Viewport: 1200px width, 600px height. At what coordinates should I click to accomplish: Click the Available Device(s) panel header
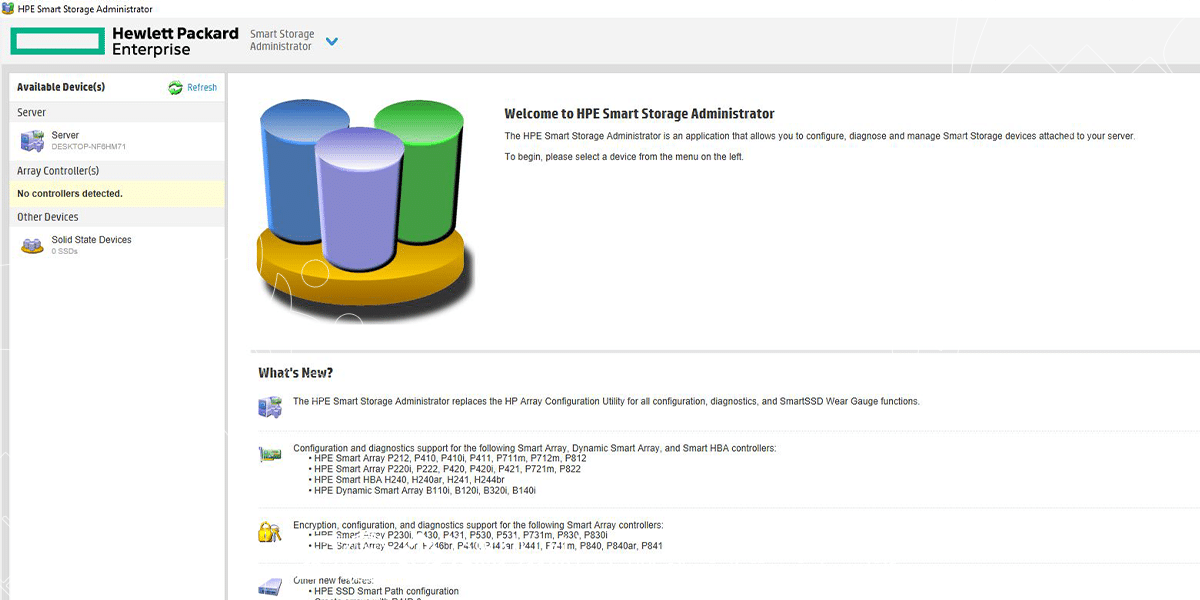(x=61, y=87)
